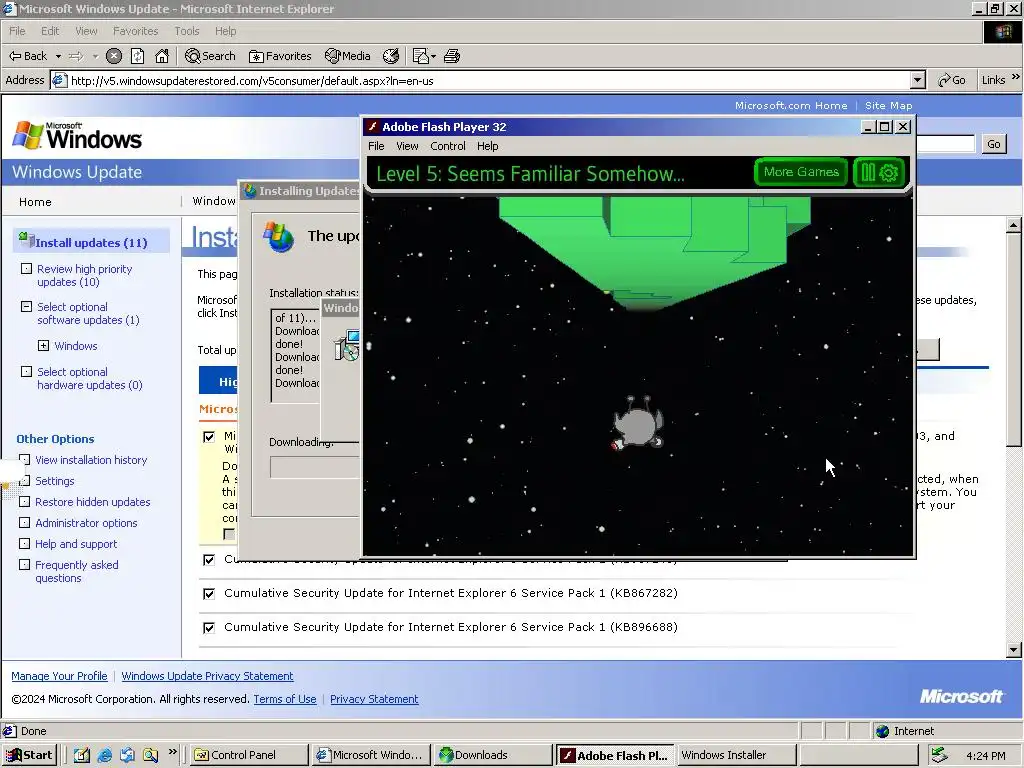Switch to Downloads taskbar button
Viewport: 1024px width, 768px height.
click(x=493, y=755)
